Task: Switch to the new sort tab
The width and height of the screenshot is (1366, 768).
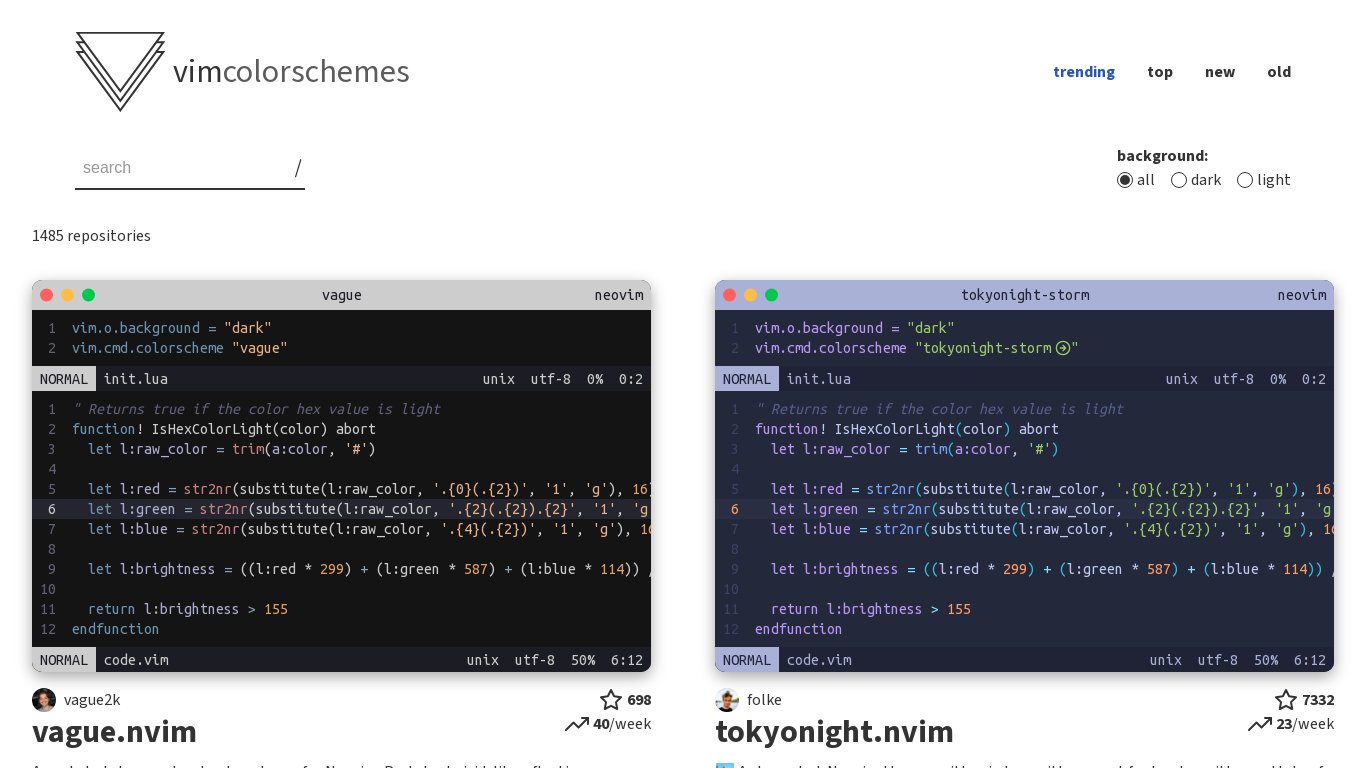Action: (1220, 72)
